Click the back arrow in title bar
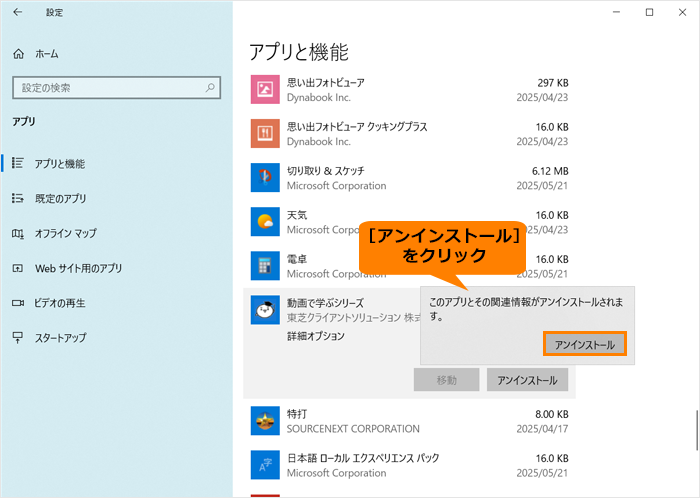The image size is (700, 498). click(x=17, y=12)
